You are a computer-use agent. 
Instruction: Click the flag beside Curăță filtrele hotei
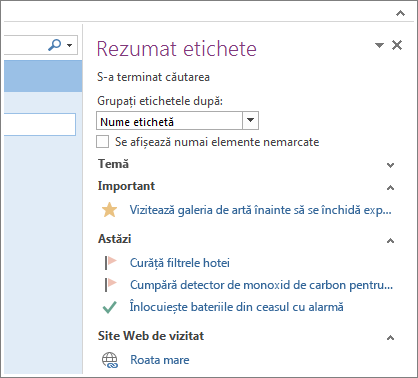(111, 263)
